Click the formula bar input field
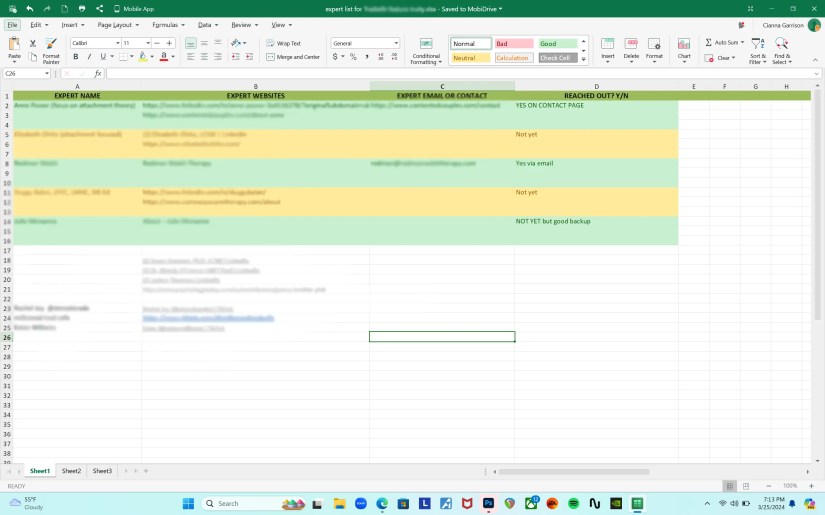Screen dimensions: 825x515 click(462, 74)
